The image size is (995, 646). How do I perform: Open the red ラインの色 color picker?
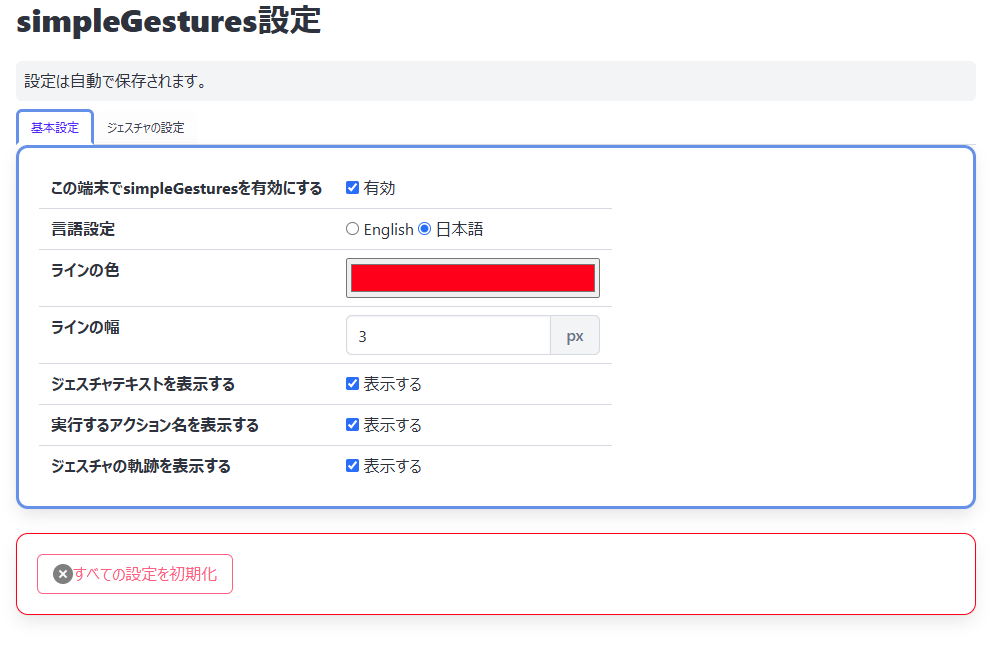473,278
